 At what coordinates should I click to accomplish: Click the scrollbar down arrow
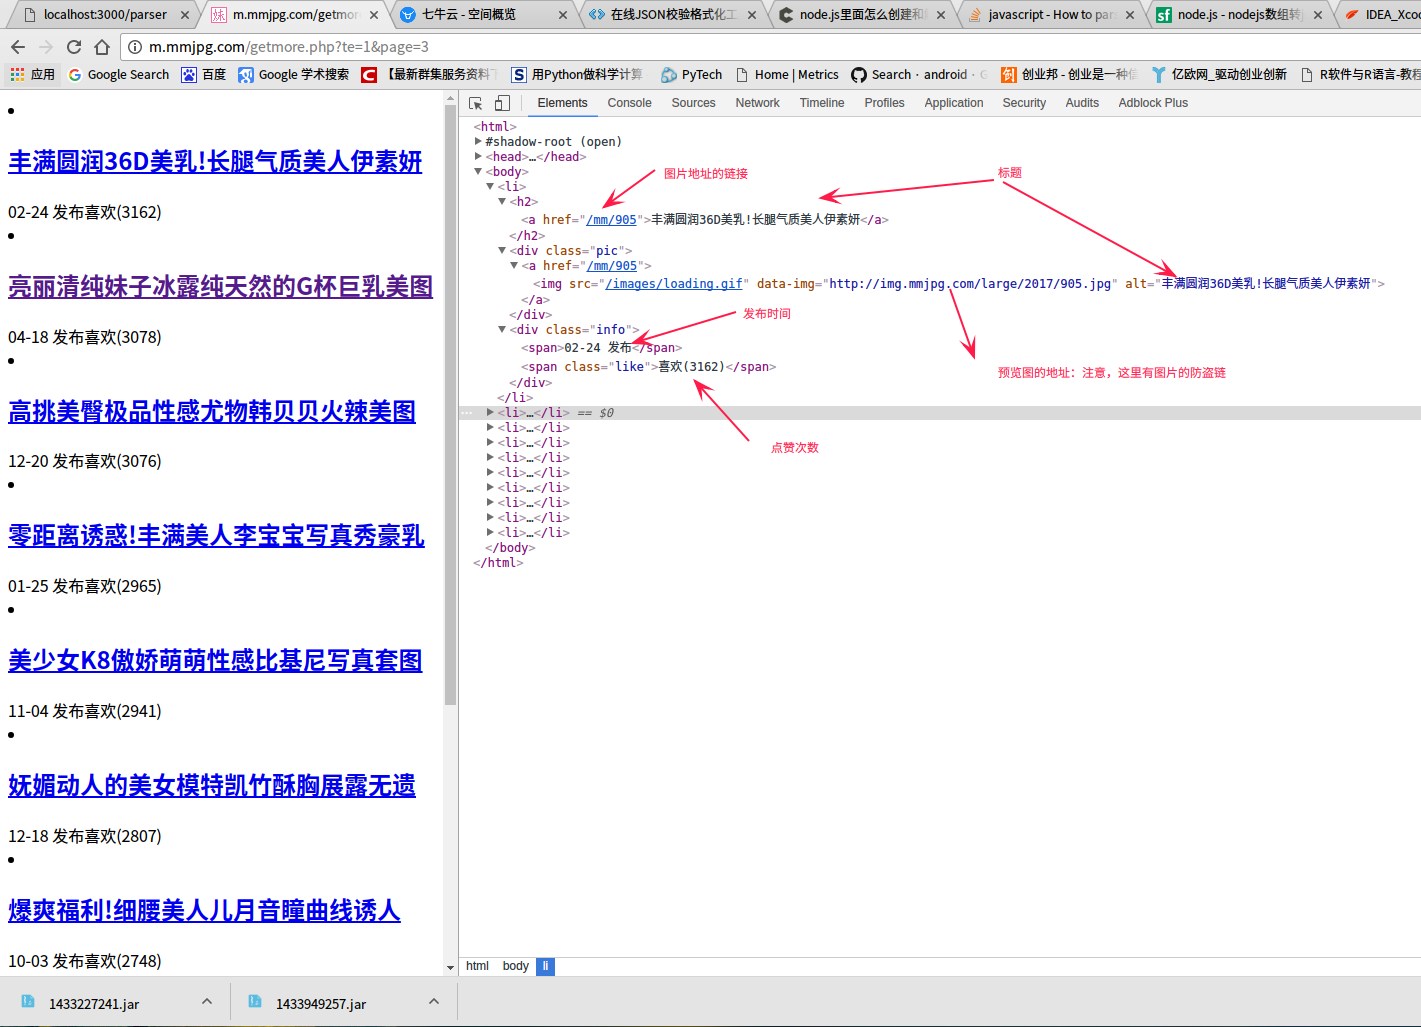[x=450, y=968]
